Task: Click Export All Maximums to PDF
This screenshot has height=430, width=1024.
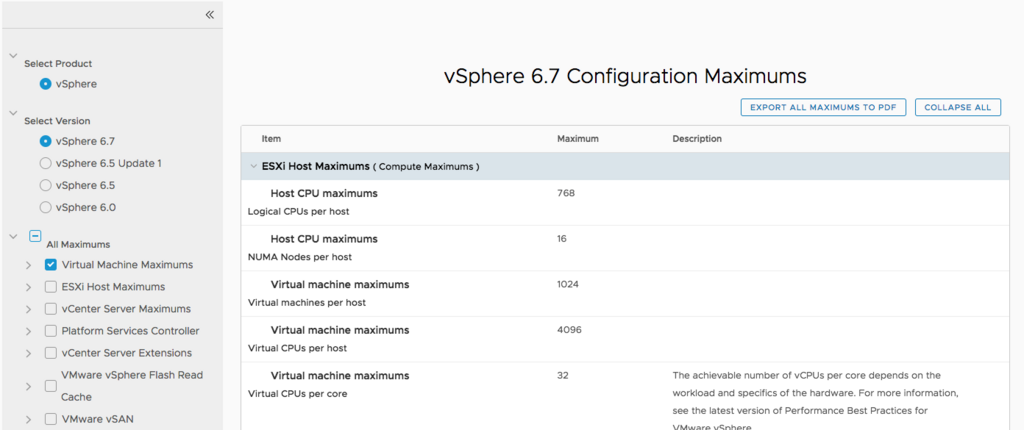Action: click(823, 108)
